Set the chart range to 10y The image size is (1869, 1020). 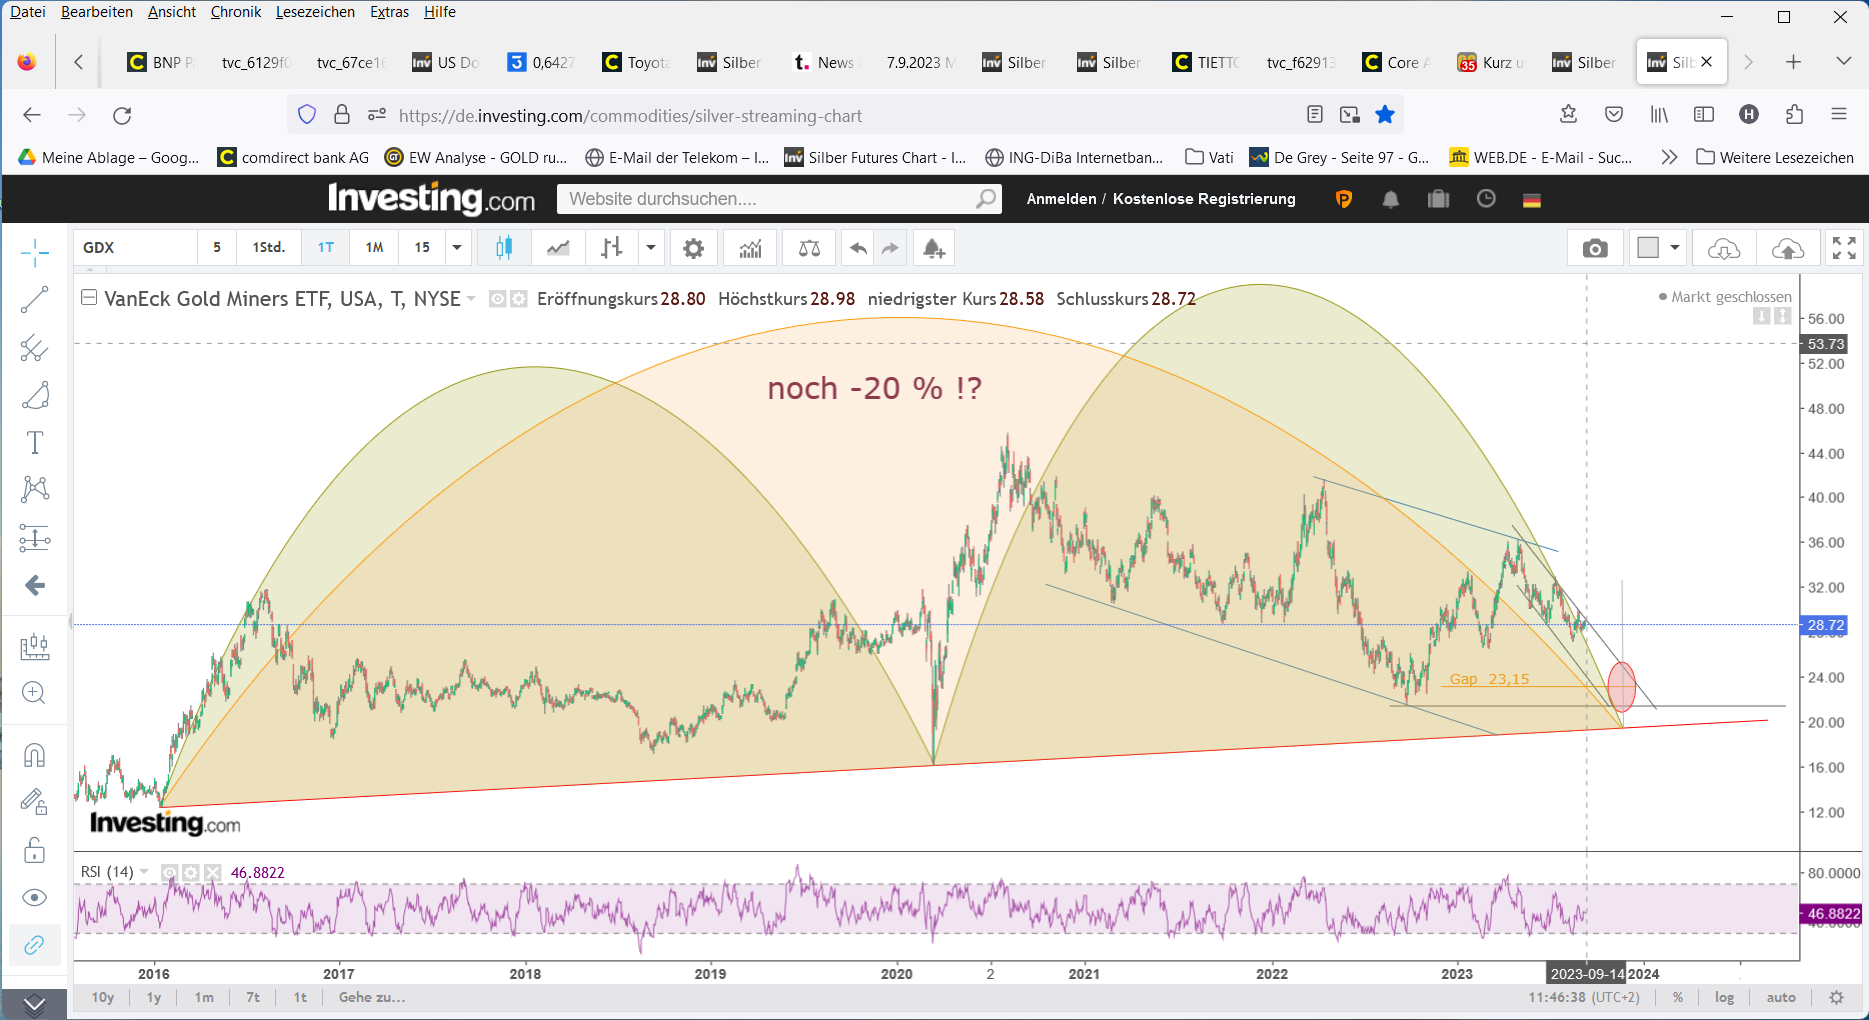[x=103, y=997]
